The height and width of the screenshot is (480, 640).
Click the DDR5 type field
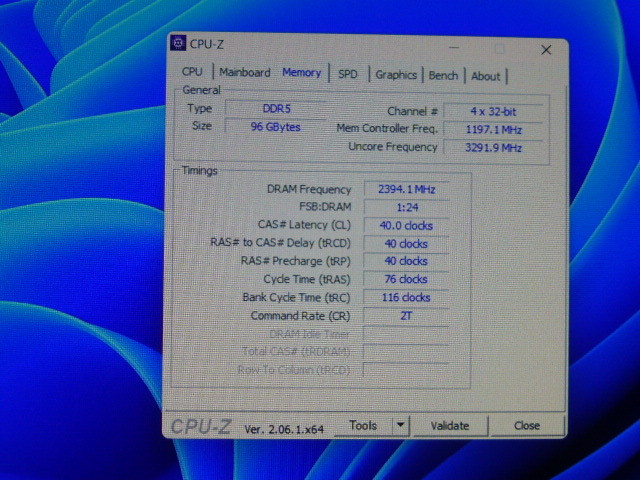point(276,109)
